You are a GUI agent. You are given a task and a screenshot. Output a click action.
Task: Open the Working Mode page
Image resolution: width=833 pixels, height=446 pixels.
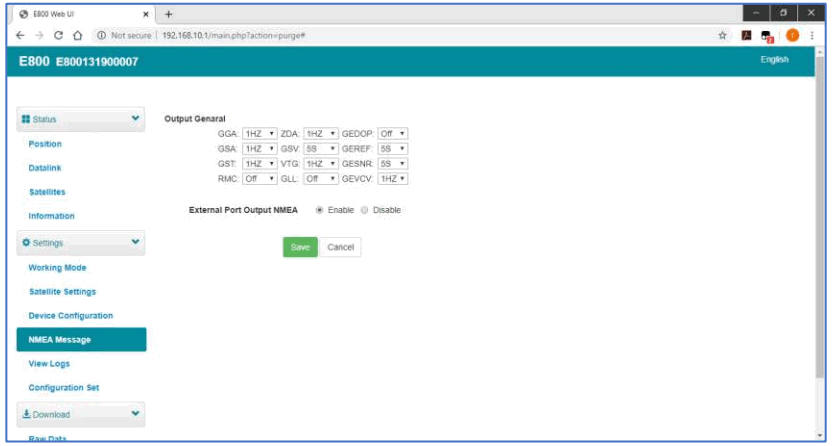pos(57,268)
